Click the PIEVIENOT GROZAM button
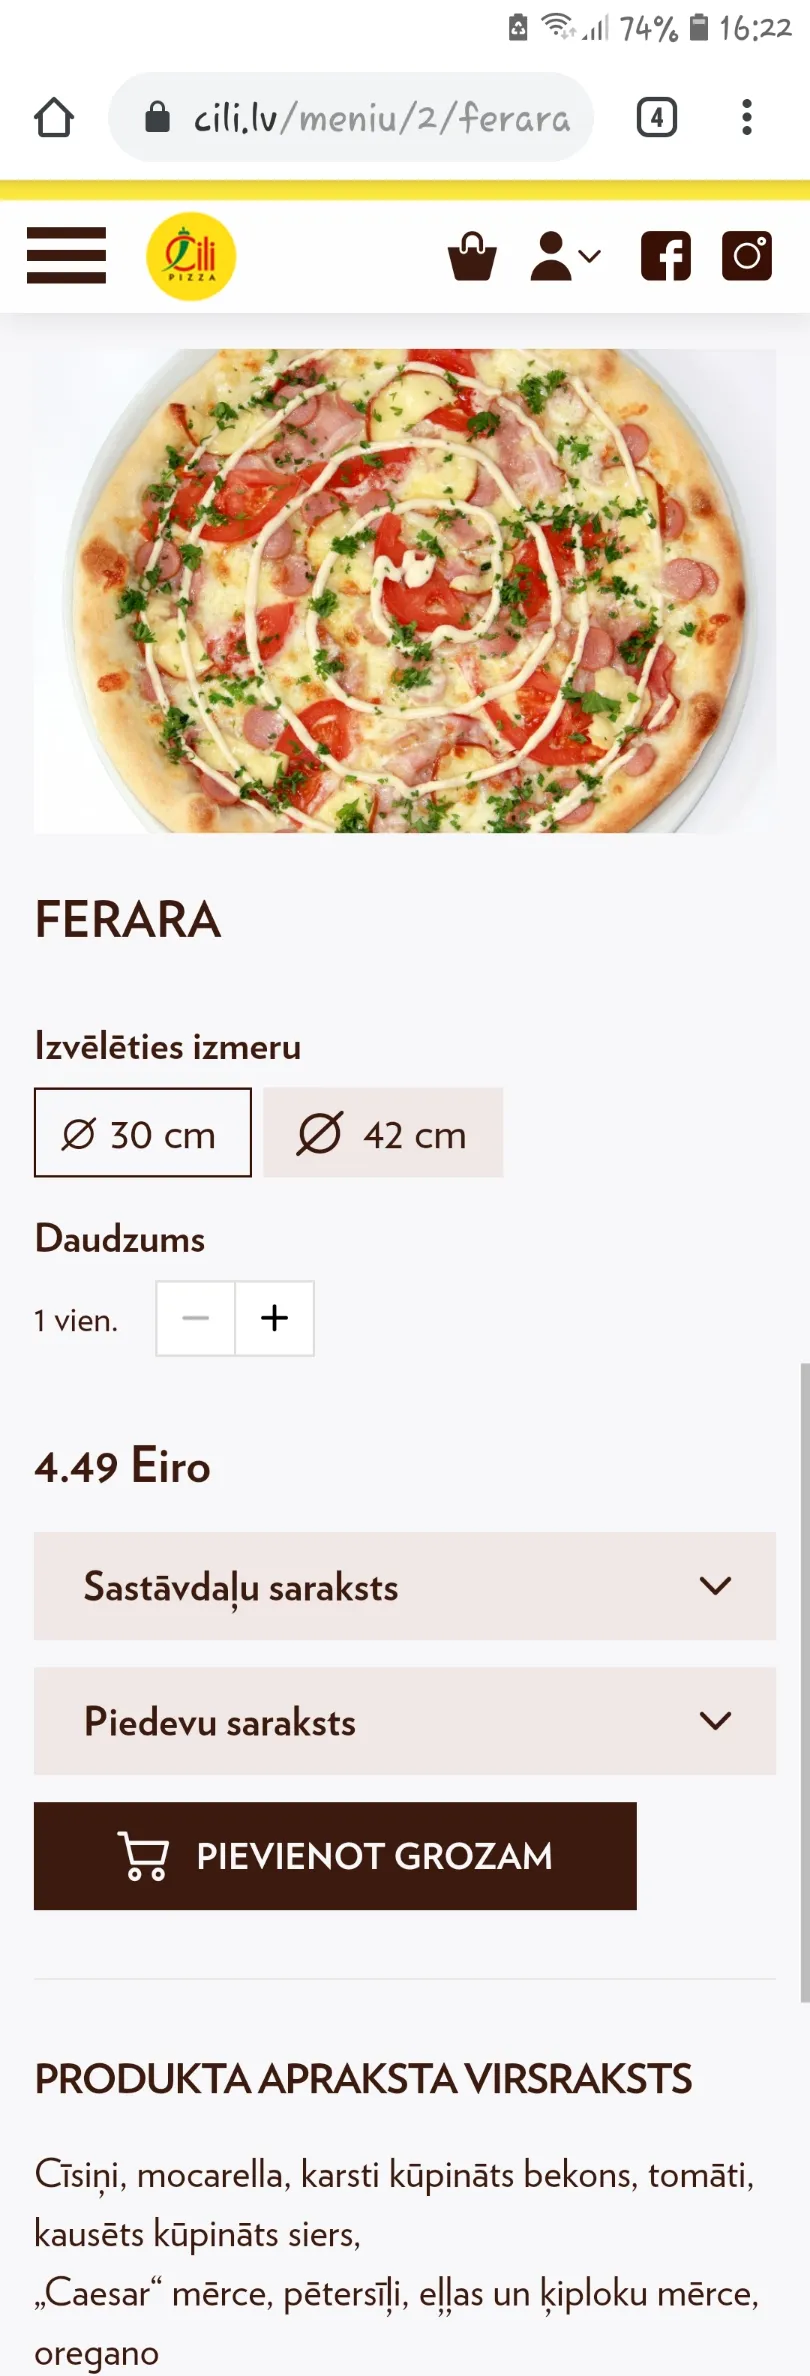Screen dimensions: 810x2376 [x=335, y=1856]
